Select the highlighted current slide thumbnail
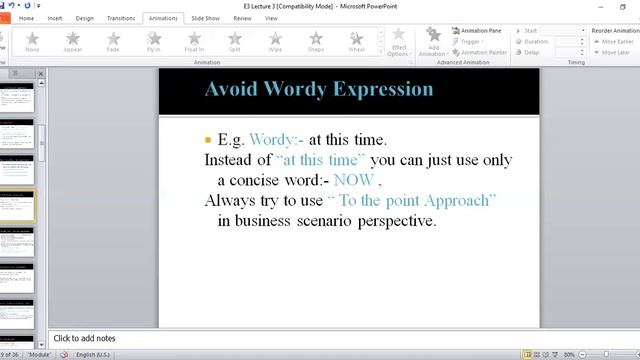Viewport: 640px width, 360px height. (17, 206)
